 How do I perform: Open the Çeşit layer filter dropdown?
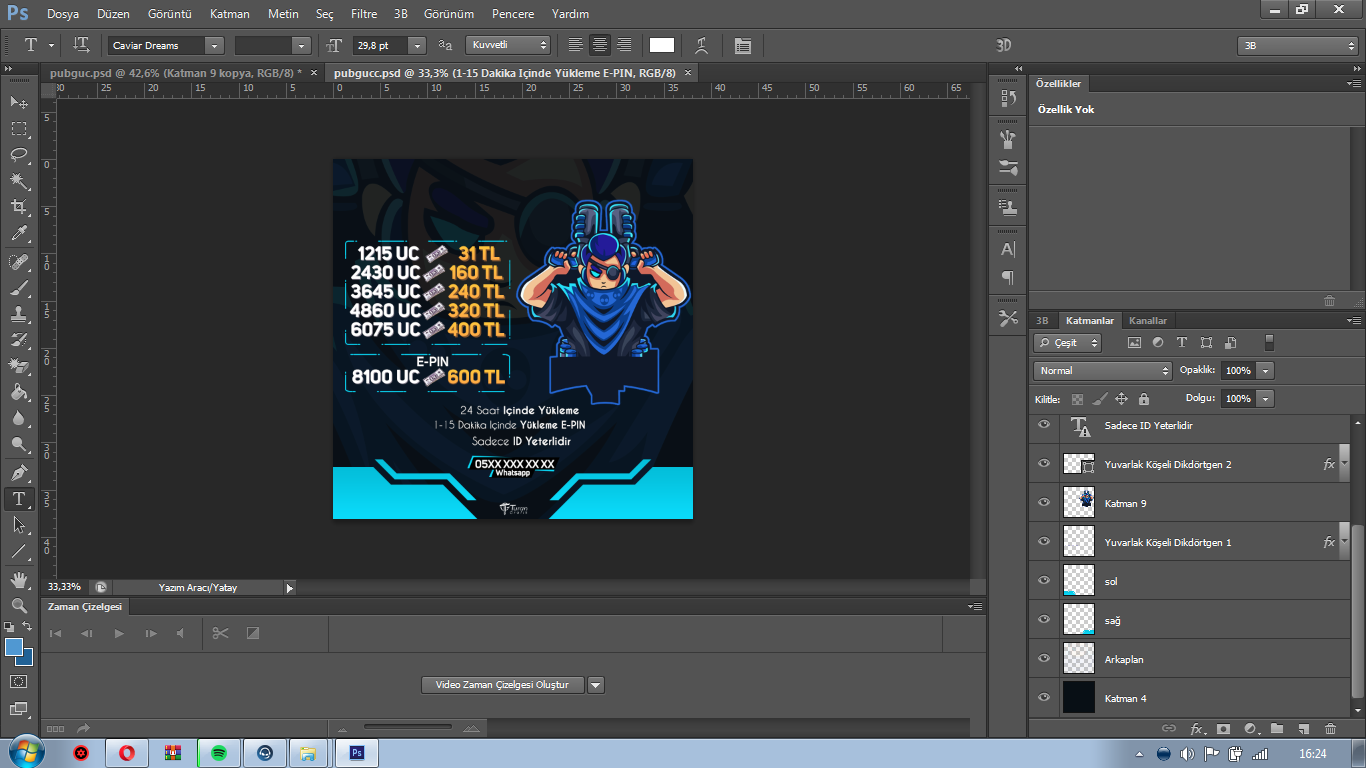[x=1068, y=343]
